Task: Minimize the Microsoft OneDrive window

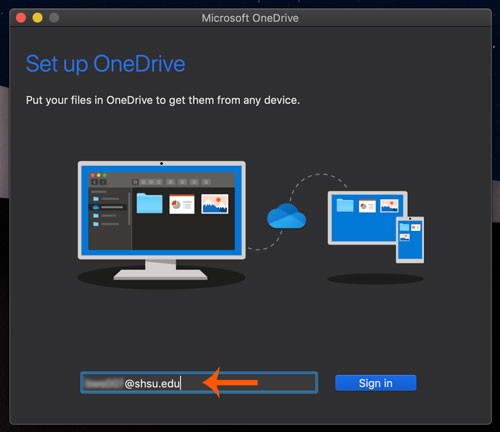Action: pyautogui.click(x=38, y=18)
